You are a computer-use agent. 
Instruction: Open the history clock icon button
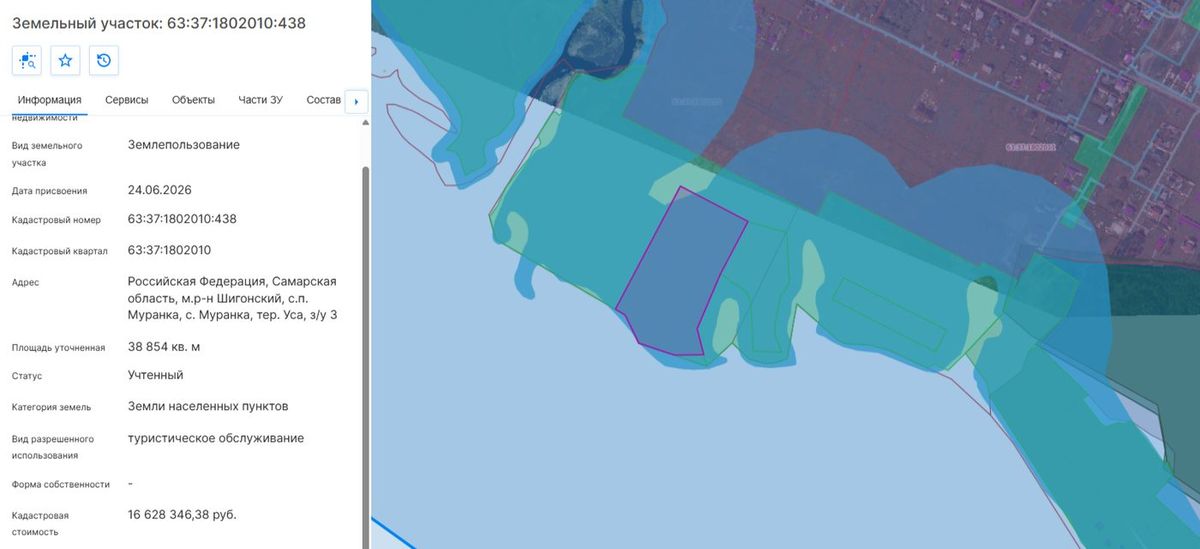(104, 61)
